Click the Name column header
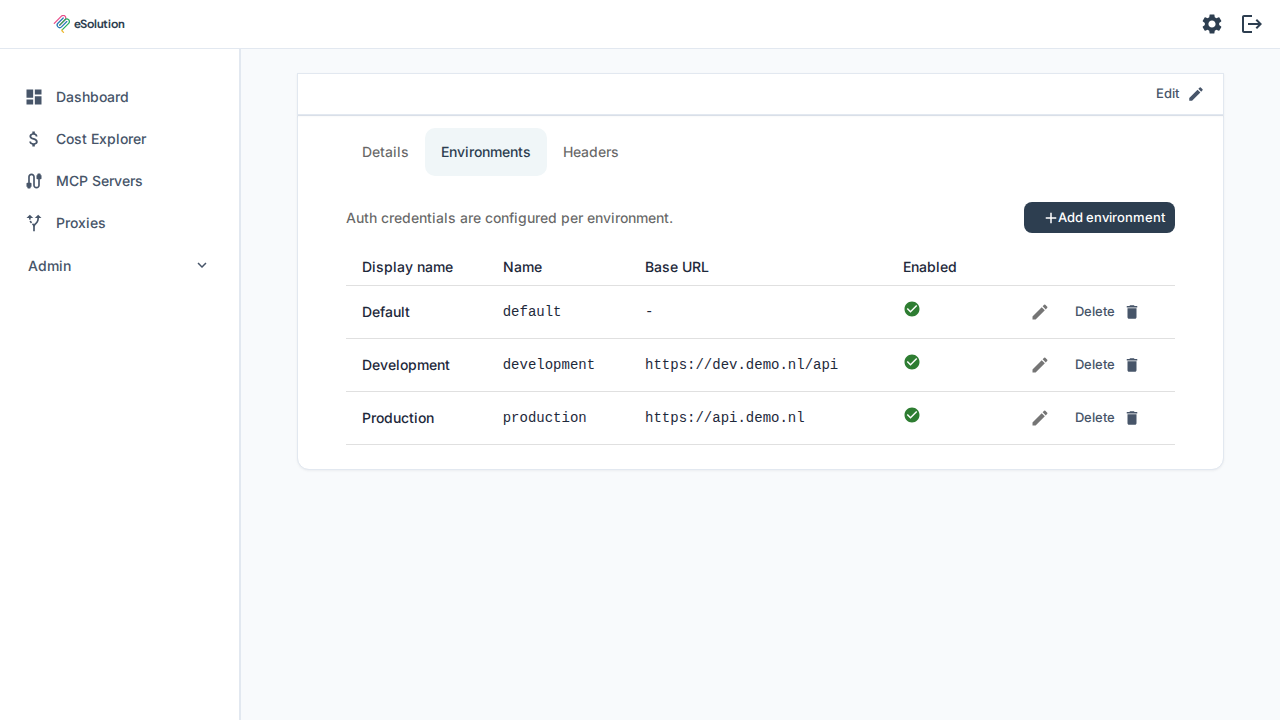The height and width of the screenshot is (720, 1280). 522,267
